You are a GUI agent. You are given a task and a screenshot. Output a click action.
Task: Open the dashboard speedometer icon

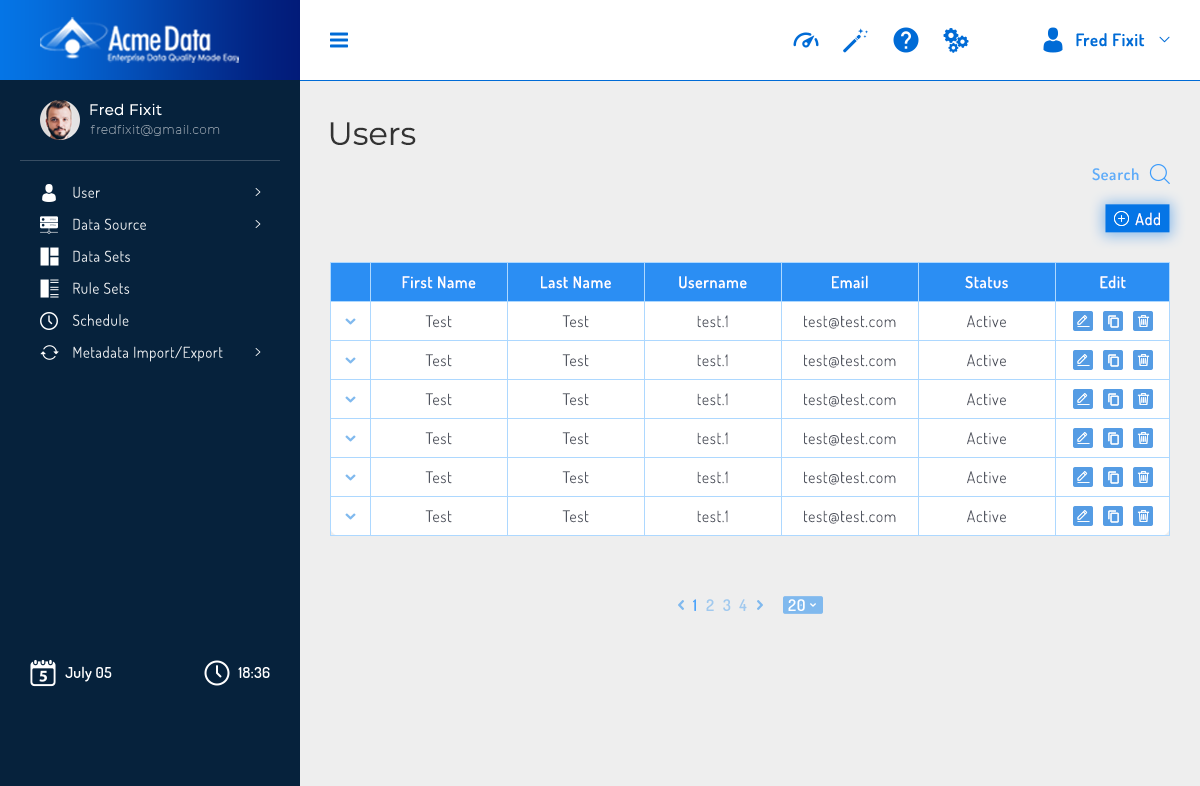coord(806,40)
